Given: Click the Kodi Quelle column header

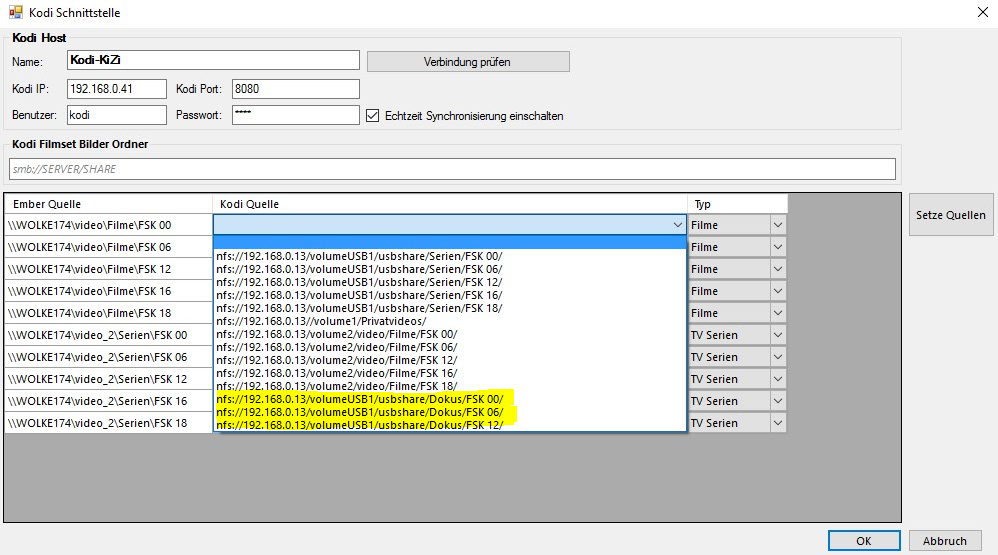Looking at the screenshot, I should coord(450,204).
